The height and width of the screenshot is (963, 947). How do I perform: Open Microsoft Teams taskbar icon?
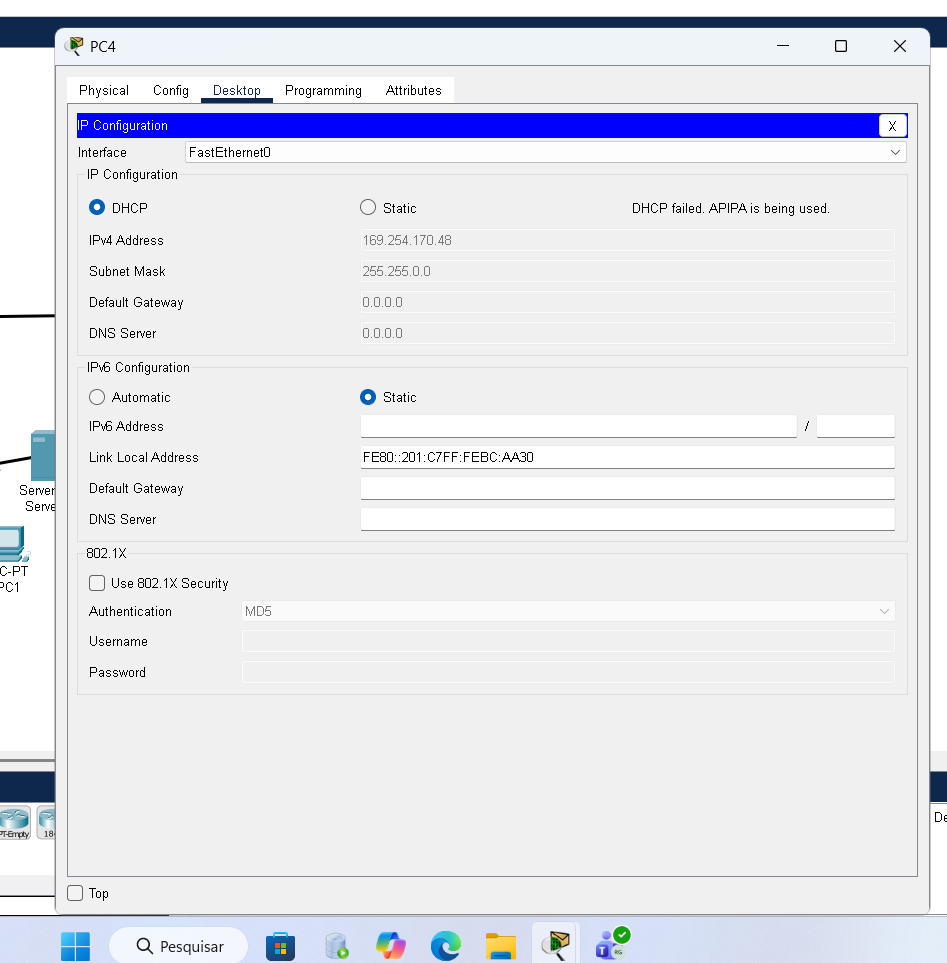[610, 945]
